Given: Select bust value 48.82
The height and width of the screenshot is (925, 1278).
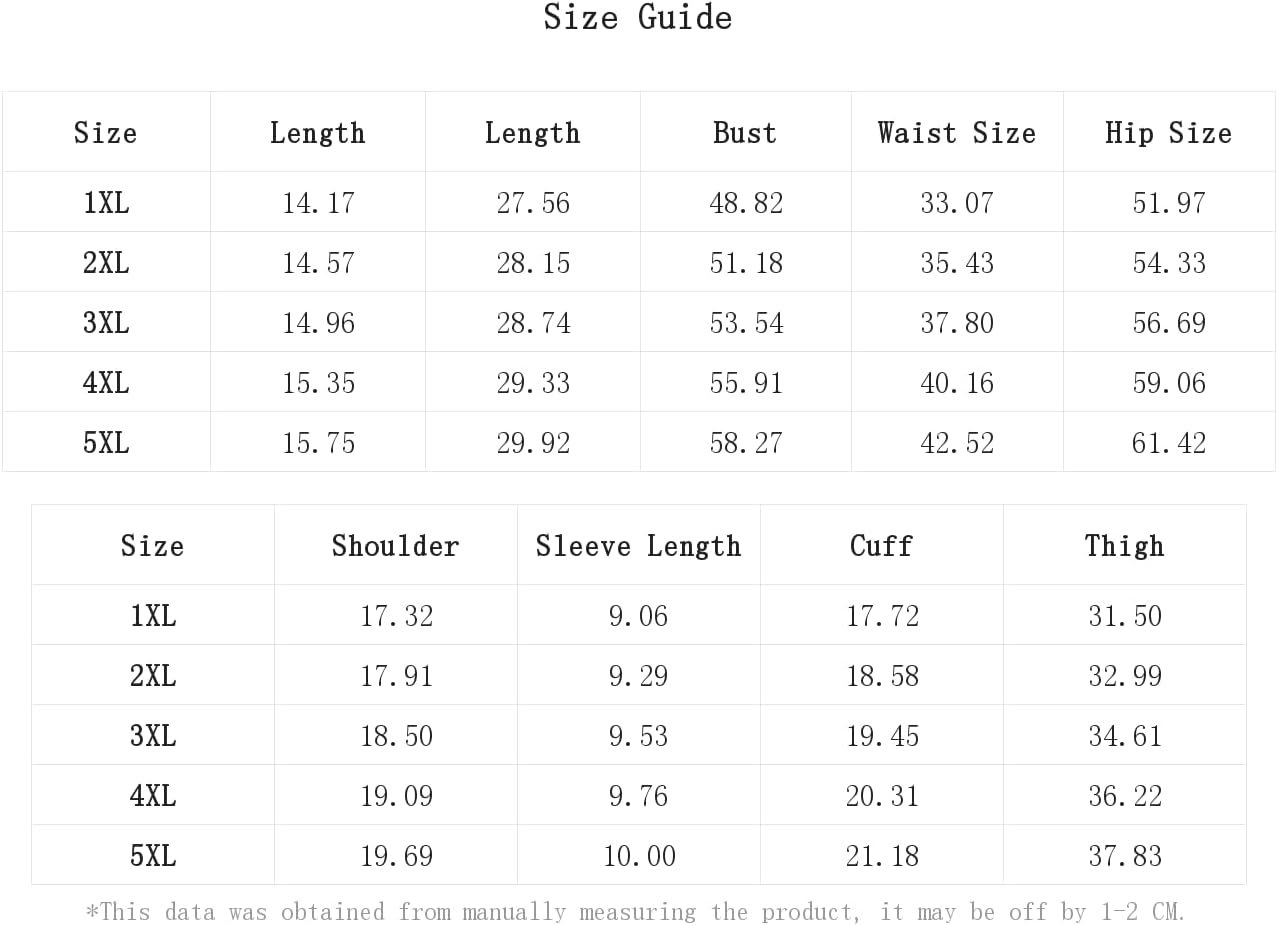Looking at the screenshot, I should [x=746, y=203].
